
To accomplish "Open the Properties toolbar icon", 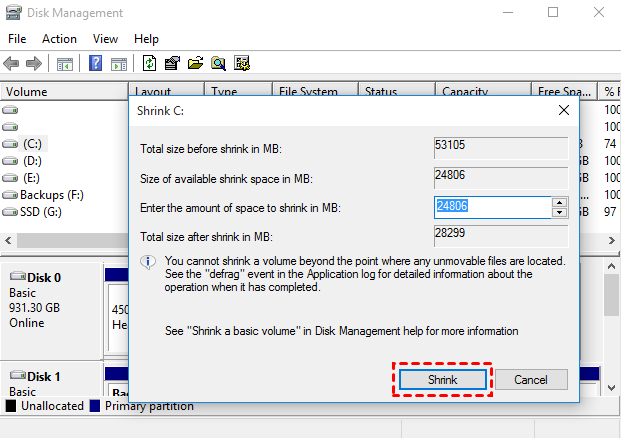I will tap(172, 64).
